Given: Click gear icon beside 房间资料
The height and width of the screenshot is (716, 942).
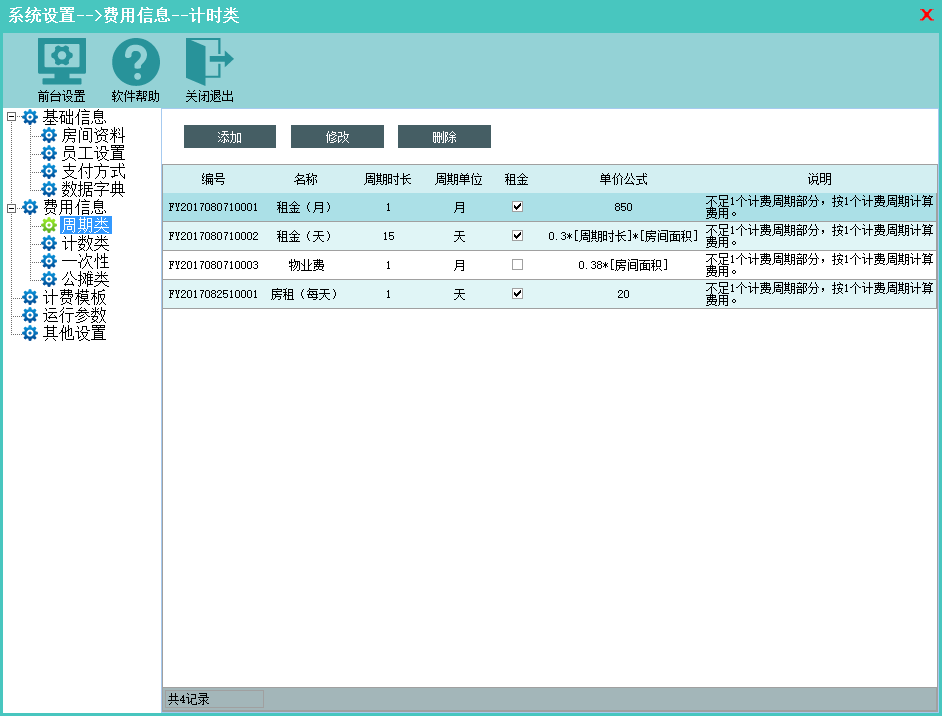Looking at the screenshot, I should click(49, 135).
